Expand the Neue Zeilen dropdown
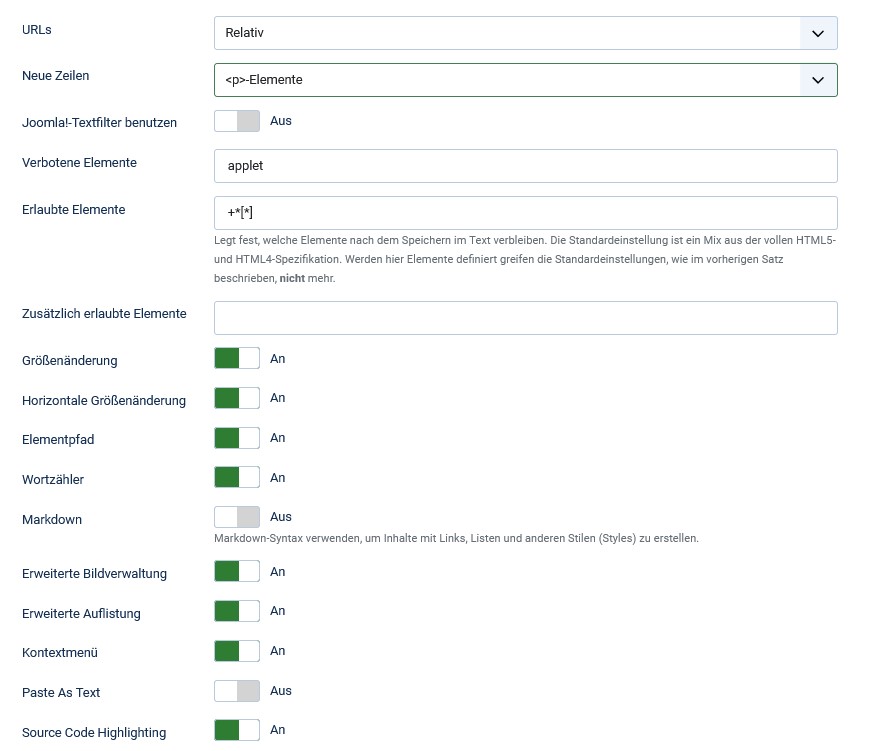This screenshot has width=873, height=751. pyautogui.click(x=507, y=80)
